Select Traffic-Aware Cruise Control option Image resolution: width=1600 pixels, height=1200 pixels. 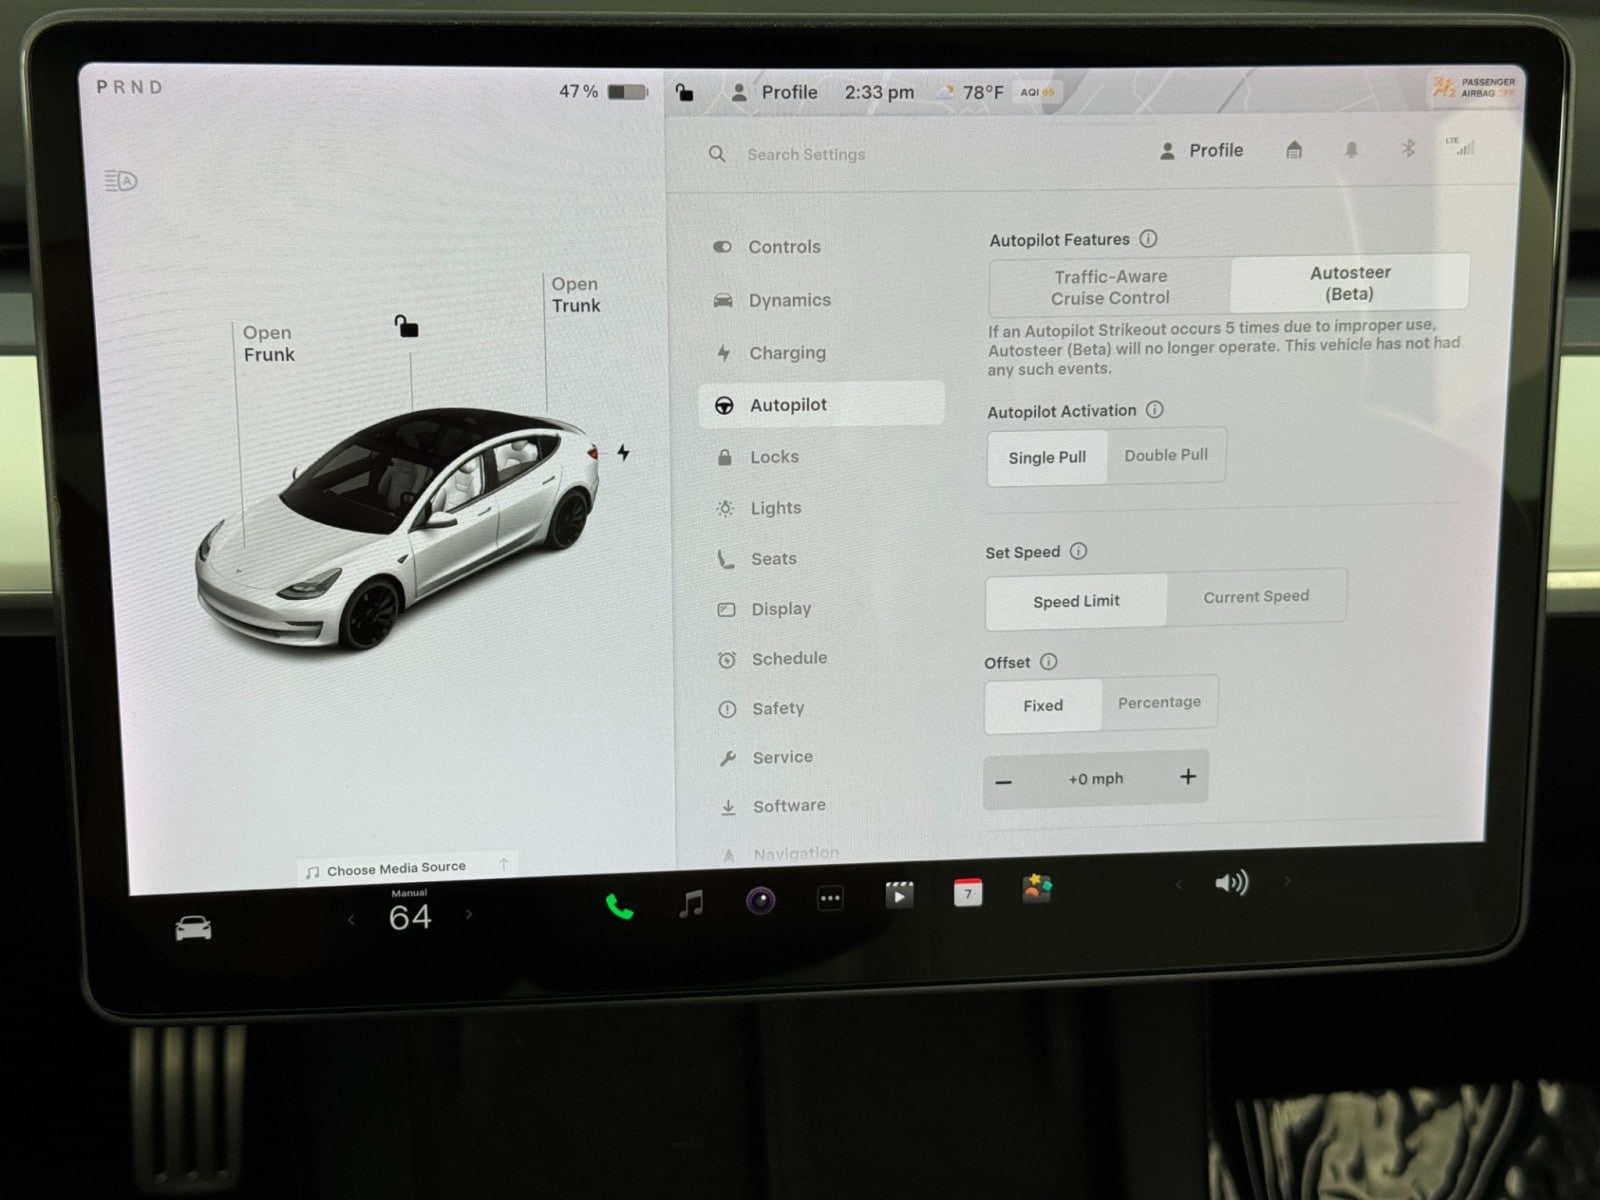tap(1110, 287)
